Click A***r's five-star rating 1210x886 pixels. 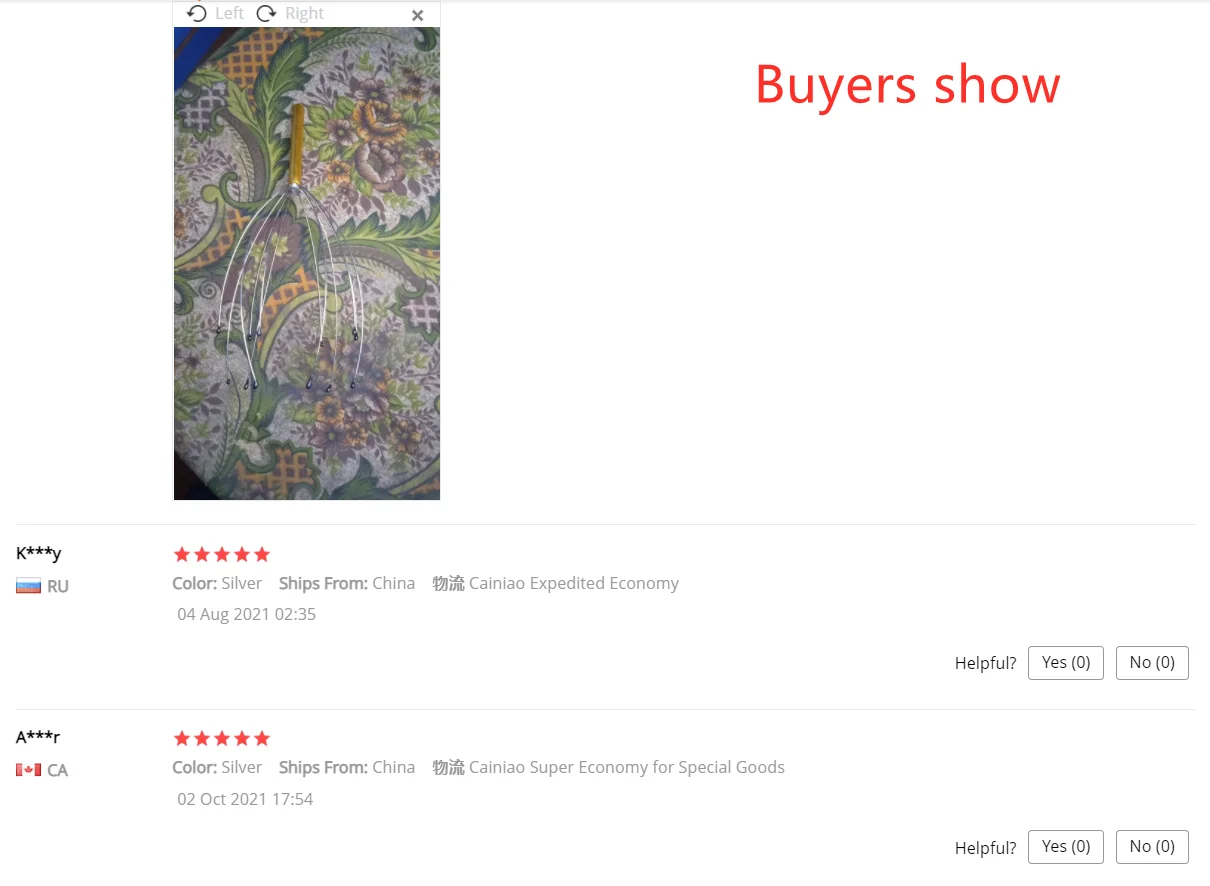pyautogui.click(x=222, y=738)
